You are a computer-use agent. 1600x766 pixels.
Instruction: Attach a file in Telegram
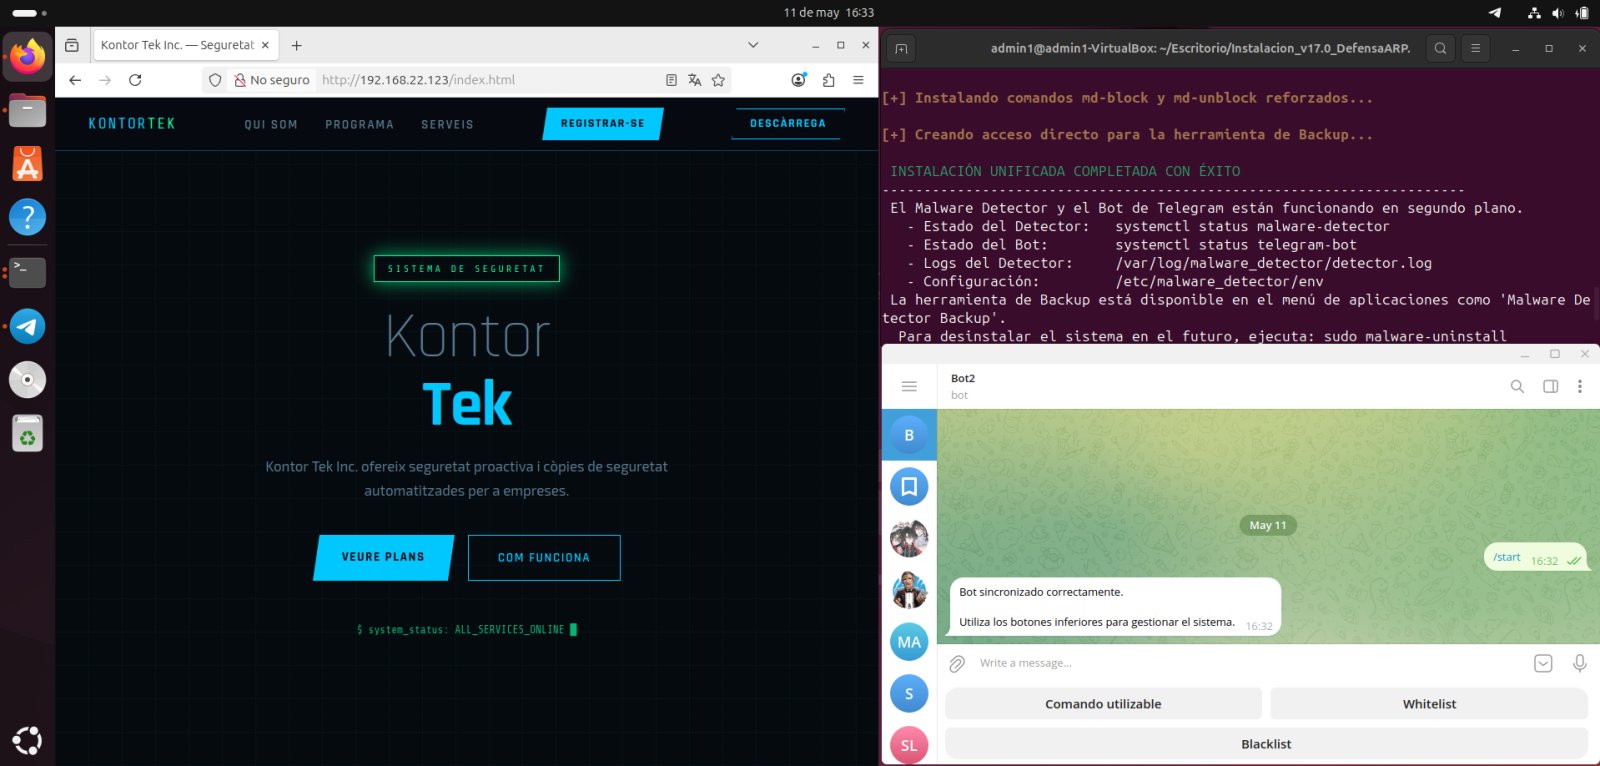coord(957,663)
